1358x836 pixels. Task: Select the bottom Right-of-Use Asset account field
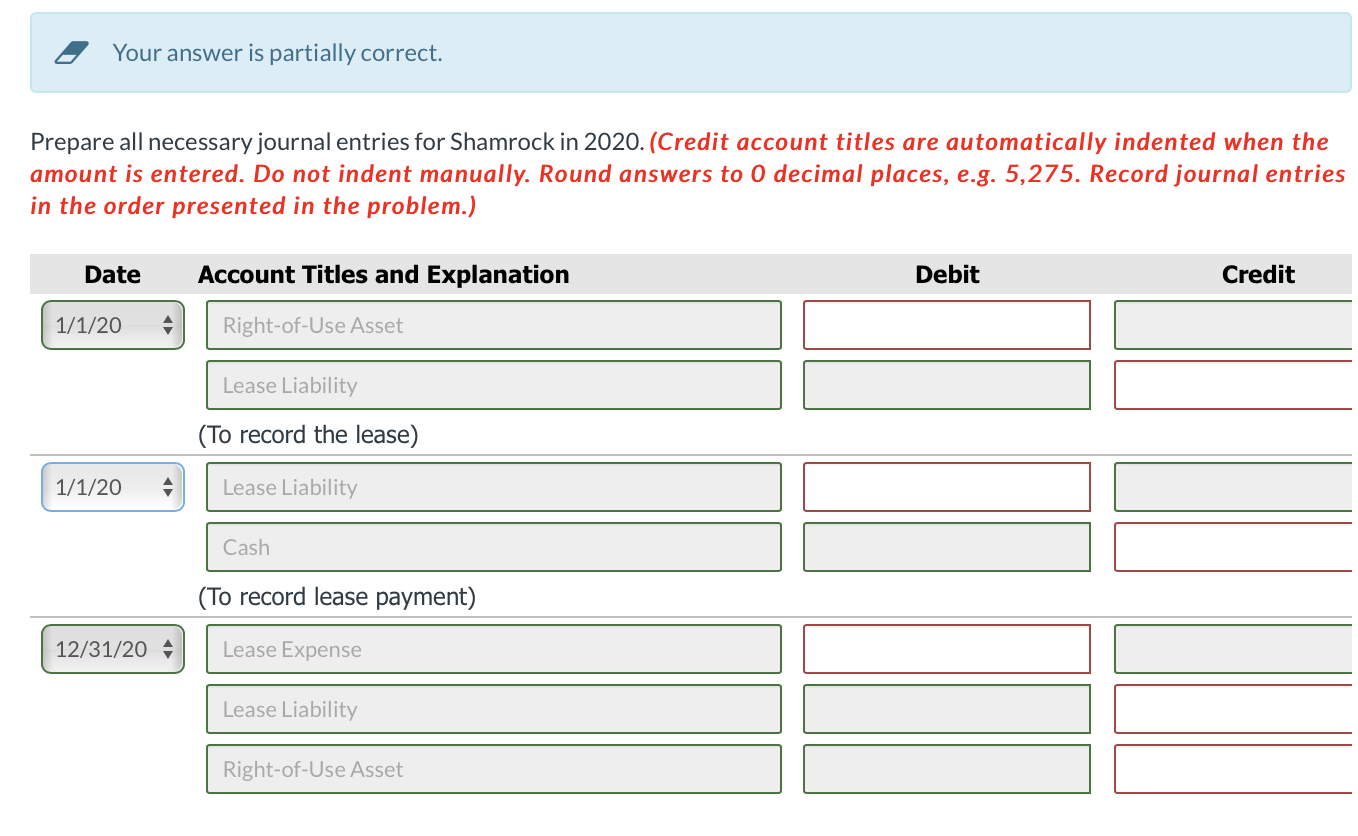click(493, 769)
